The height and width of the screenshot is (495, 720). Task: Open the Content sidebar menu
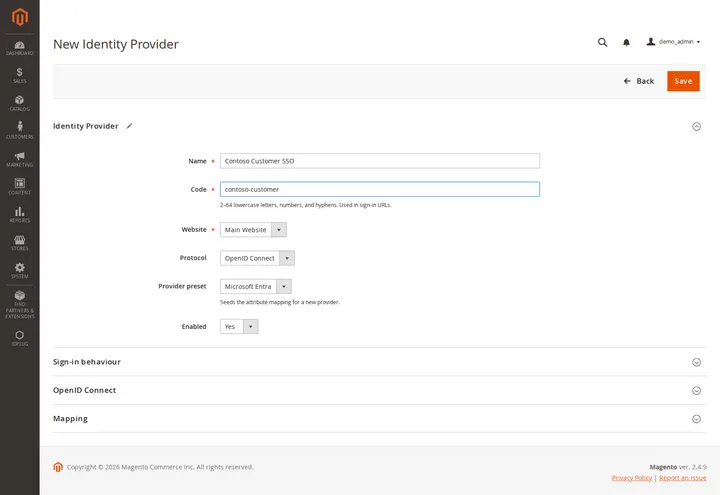click(x=20, y=187)
